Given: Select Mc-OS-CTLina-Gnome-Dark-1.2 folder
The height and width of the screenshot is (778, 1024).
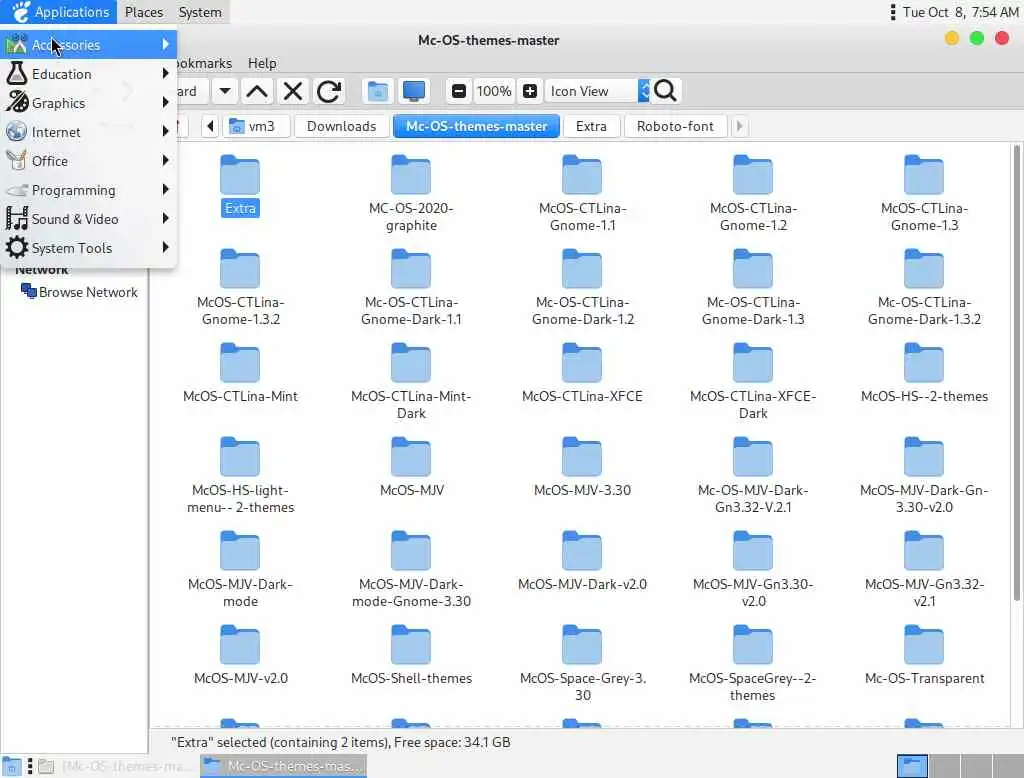Looking at the screenshot, I should (582, 268).
